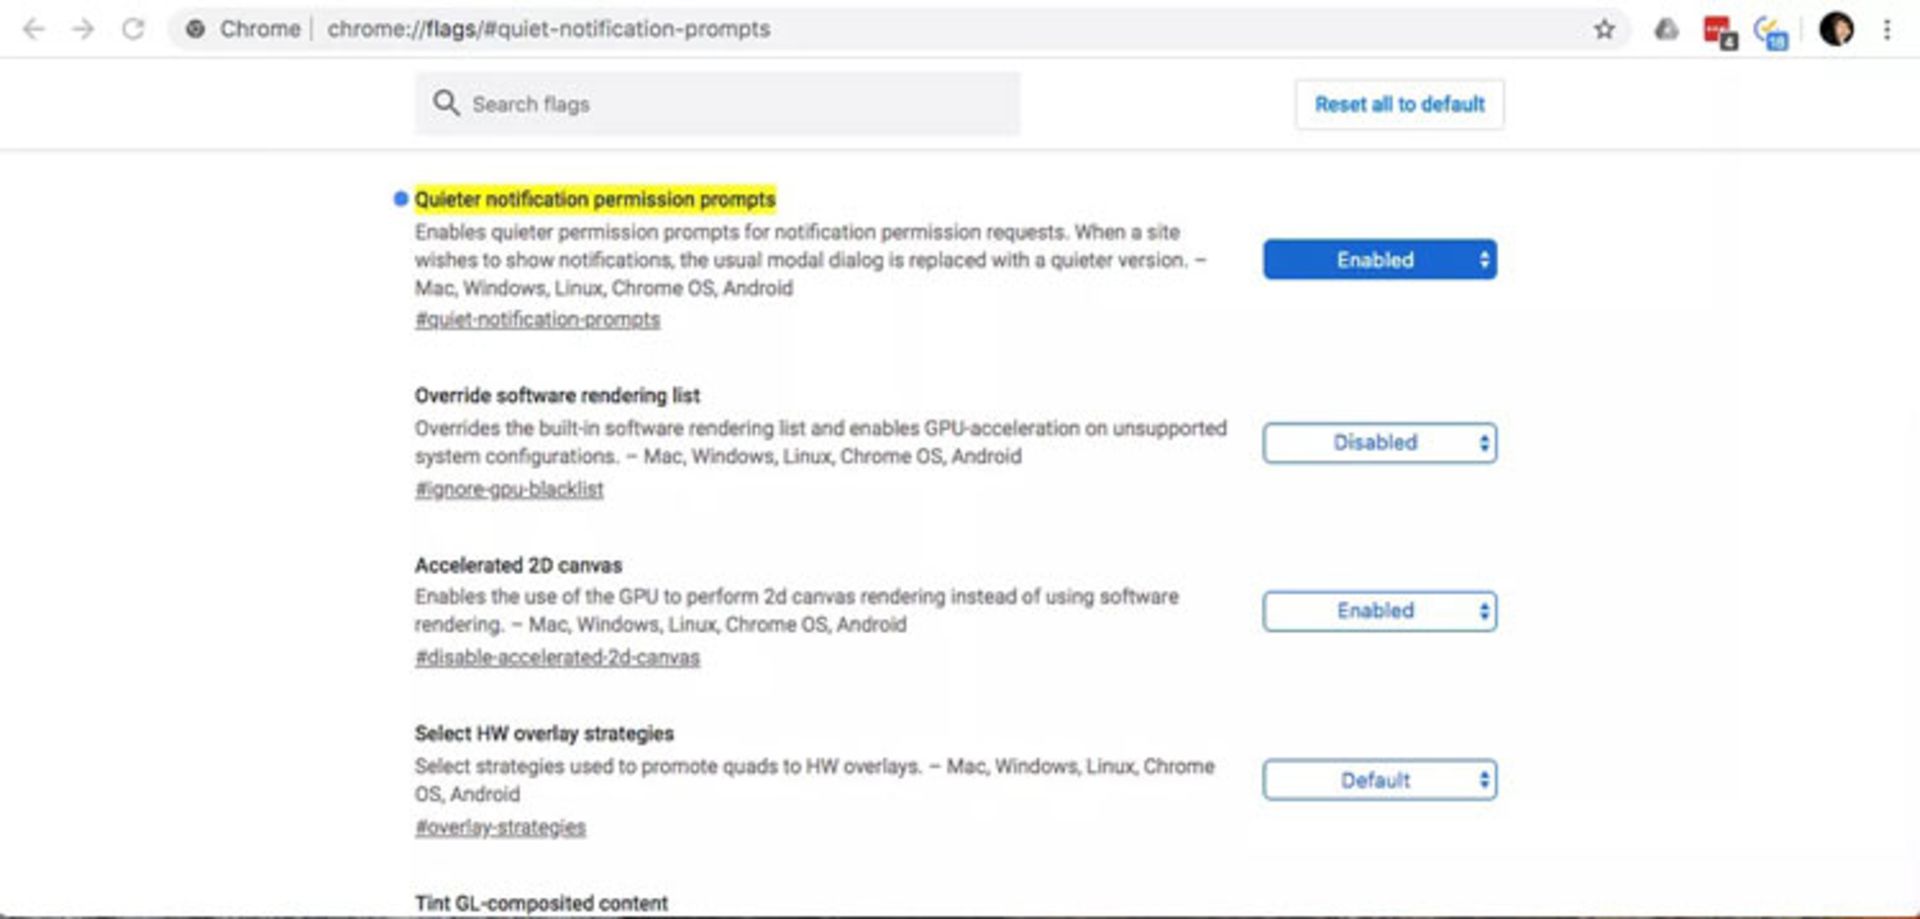Open the #quiet-notification-prompts link
Viewport: 1920px width, 919px height.
tap(538, 319)
